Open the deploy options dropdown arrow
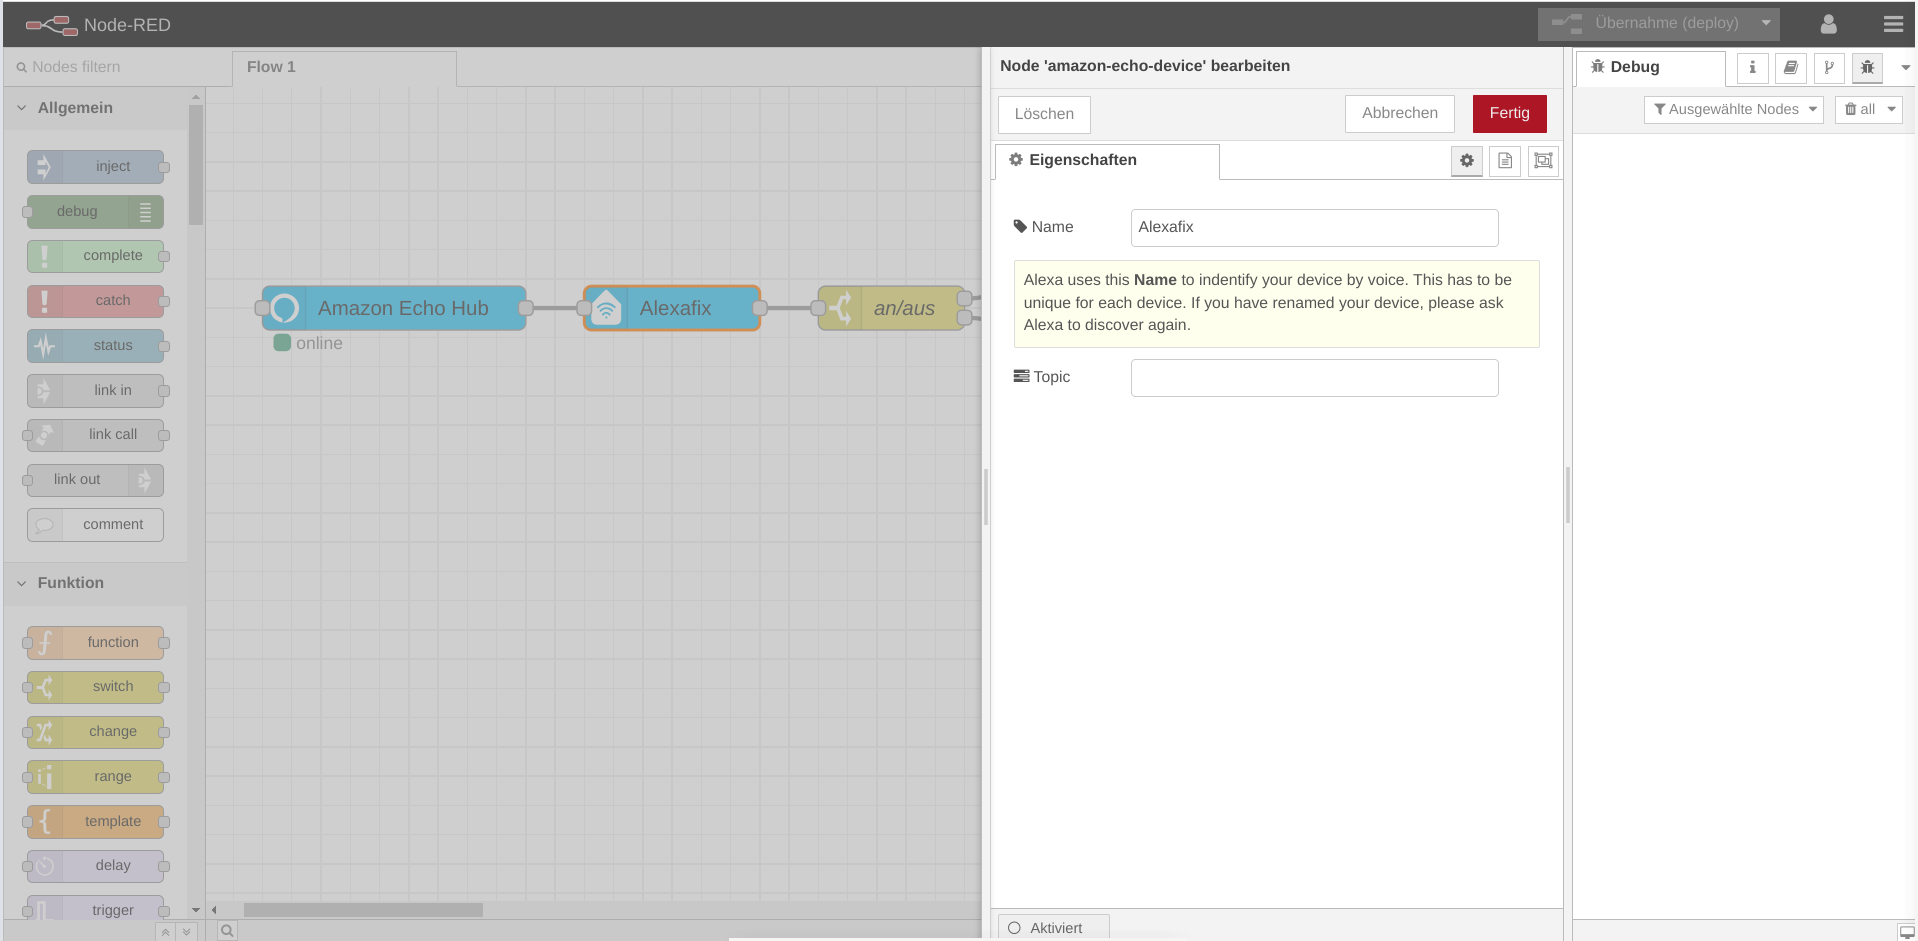Screen dimensions: 1918x941 click(1766, 23)
